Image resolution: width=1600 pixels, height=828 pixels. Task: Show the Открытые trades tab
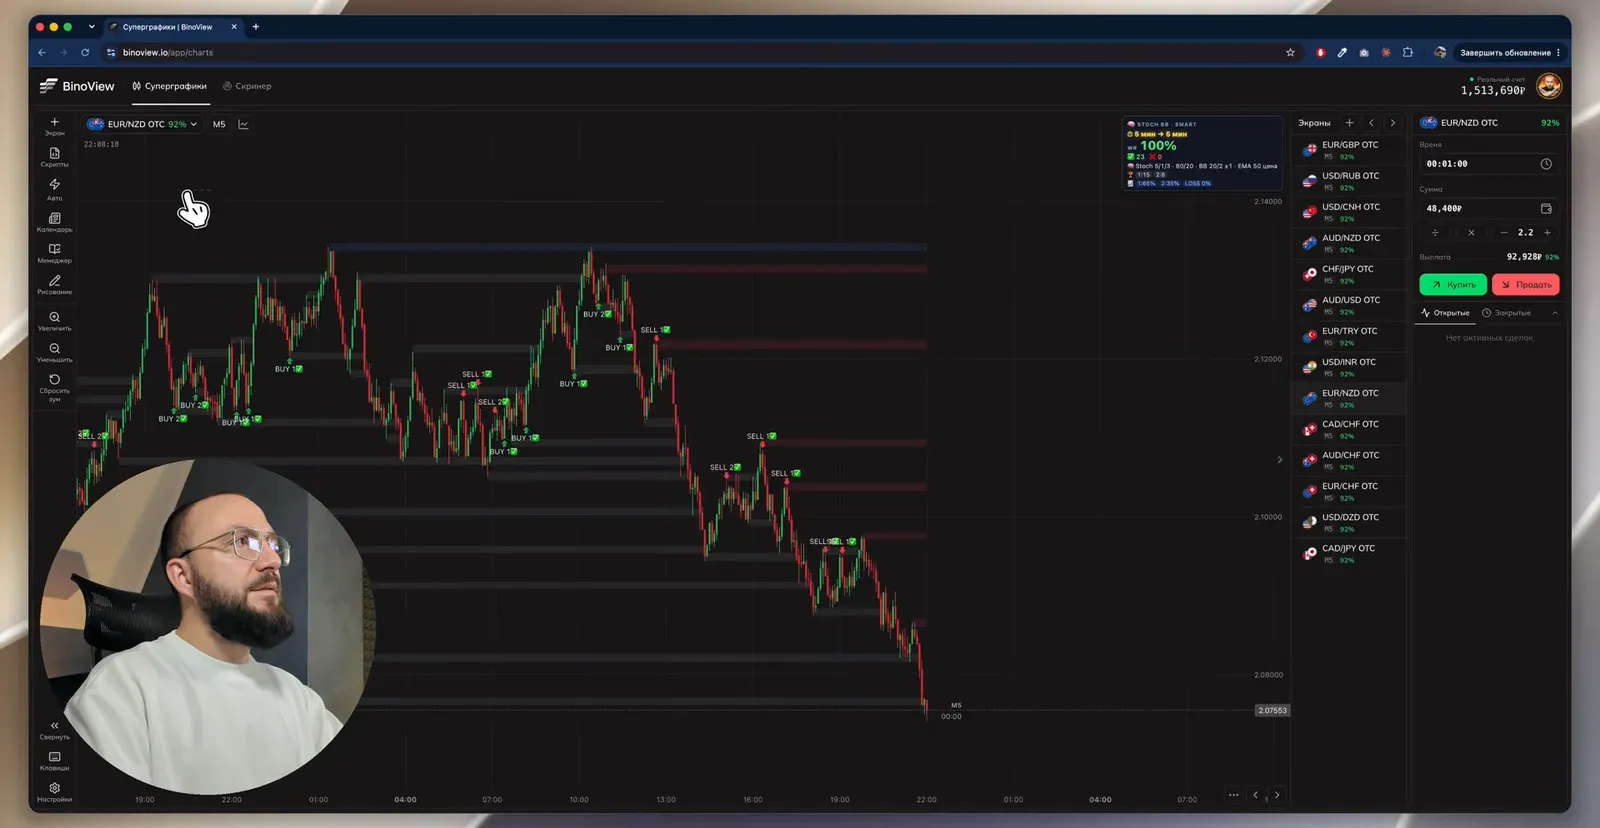pos(1445,313)
